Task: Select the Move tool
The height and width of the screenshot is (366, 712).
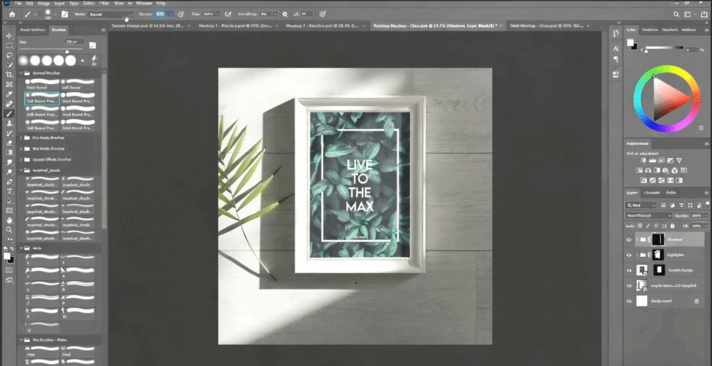Action: (x=9, y=35)
